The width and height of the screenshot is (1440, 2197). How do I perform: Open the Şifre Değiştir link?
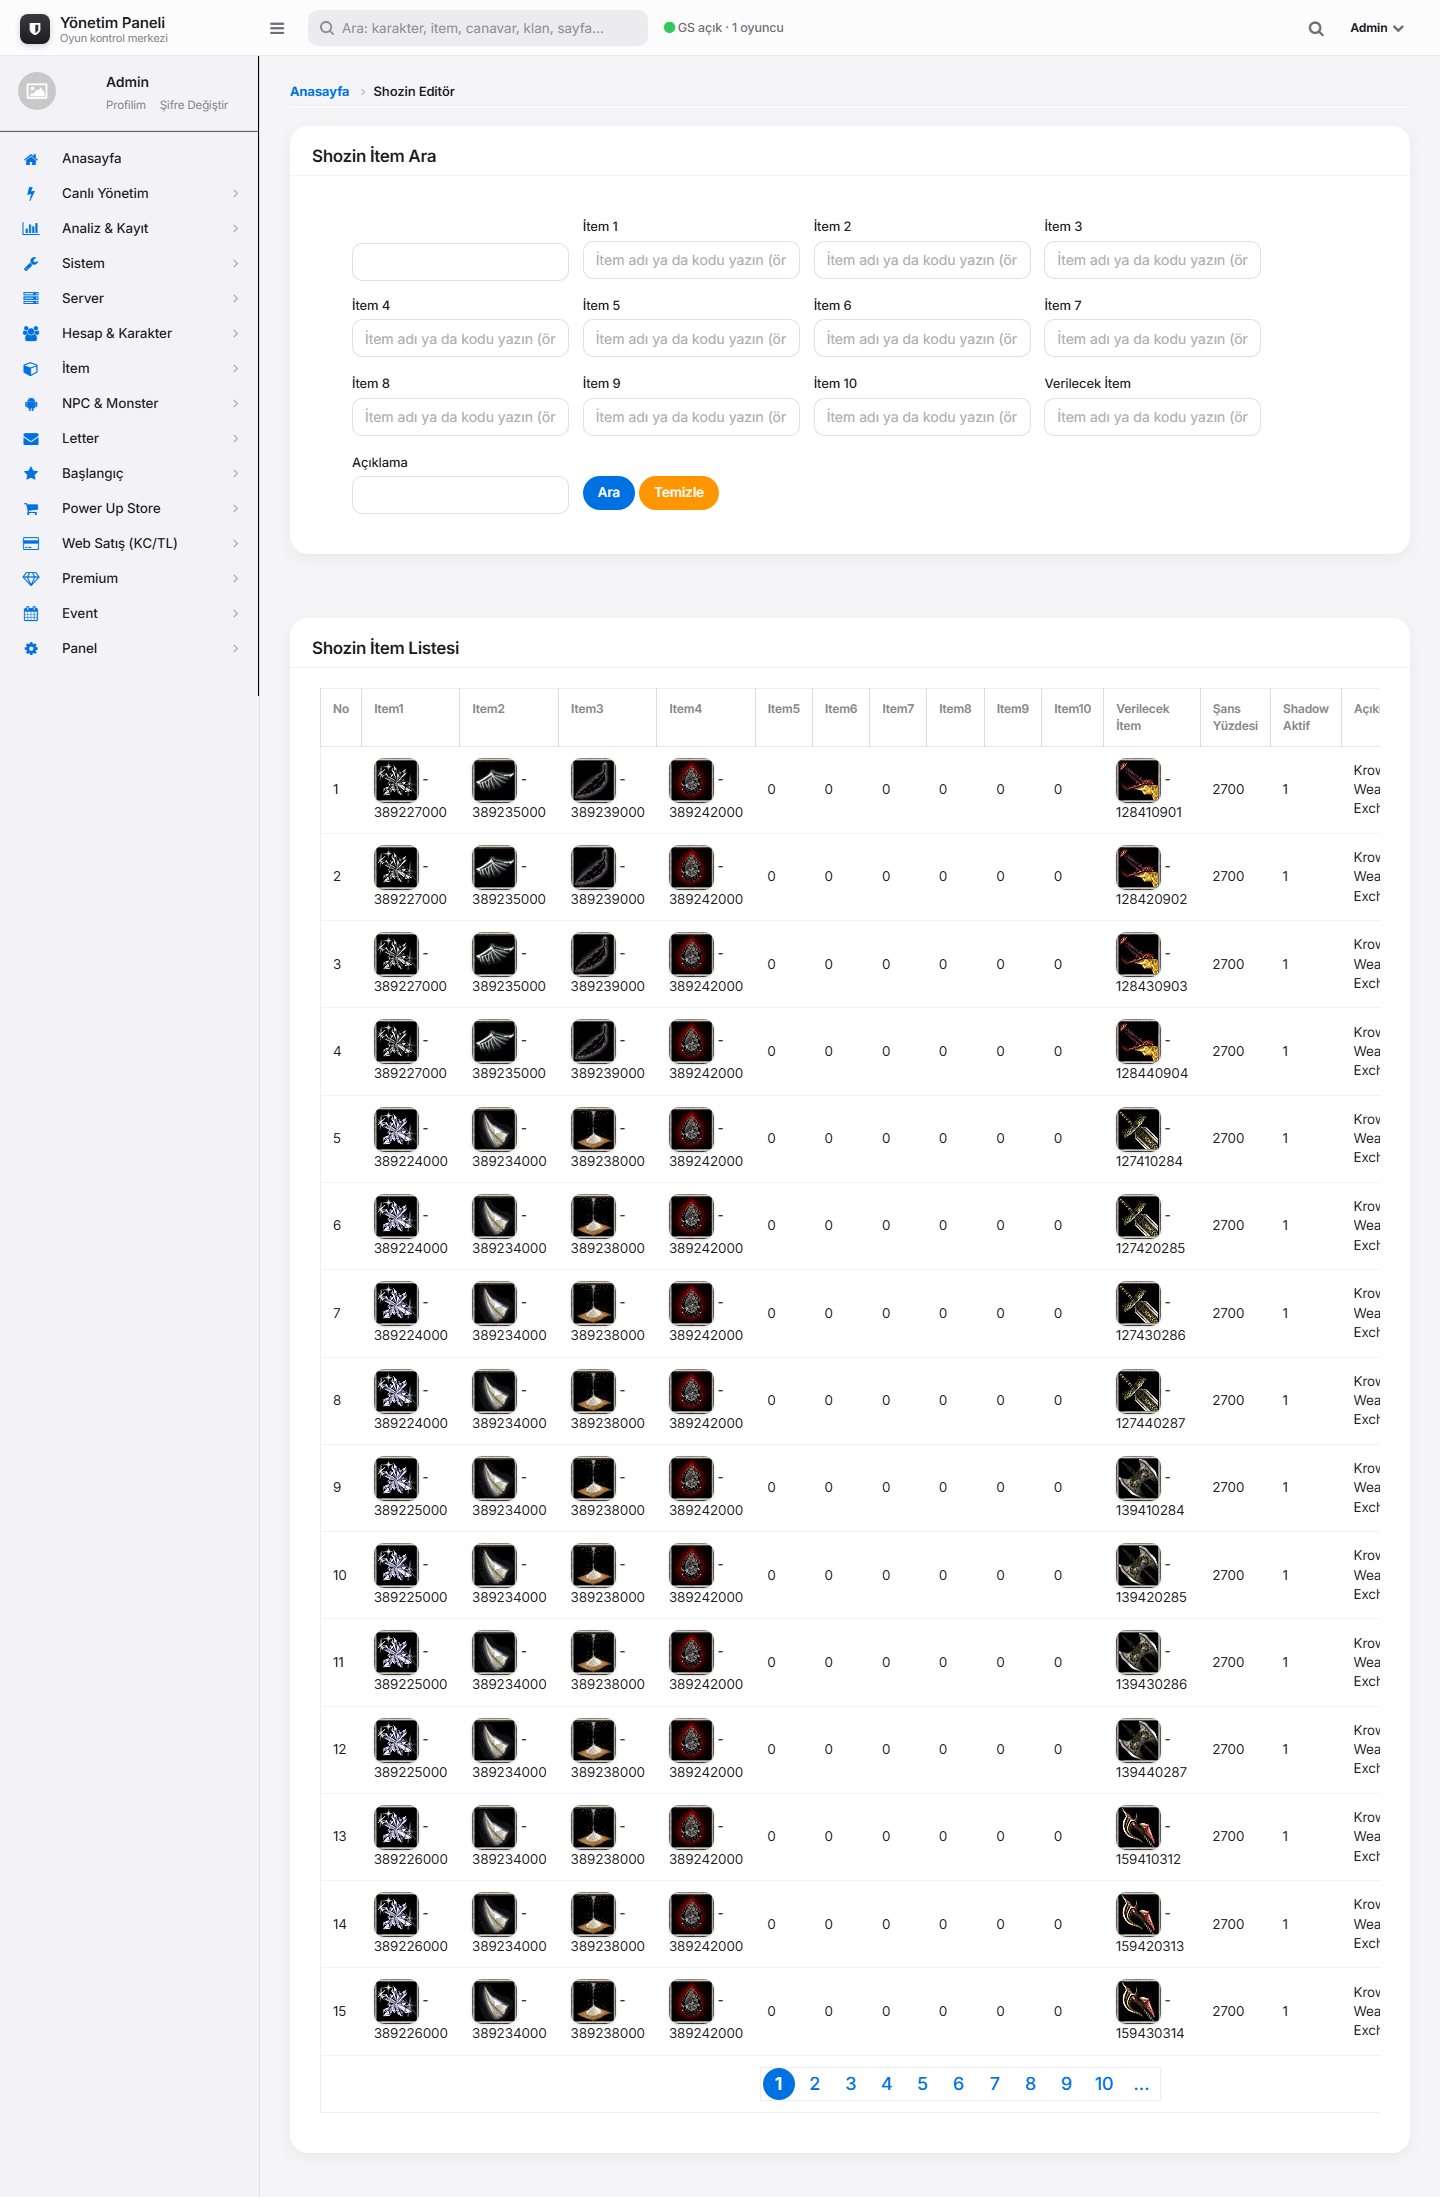[x=194, y=105]
